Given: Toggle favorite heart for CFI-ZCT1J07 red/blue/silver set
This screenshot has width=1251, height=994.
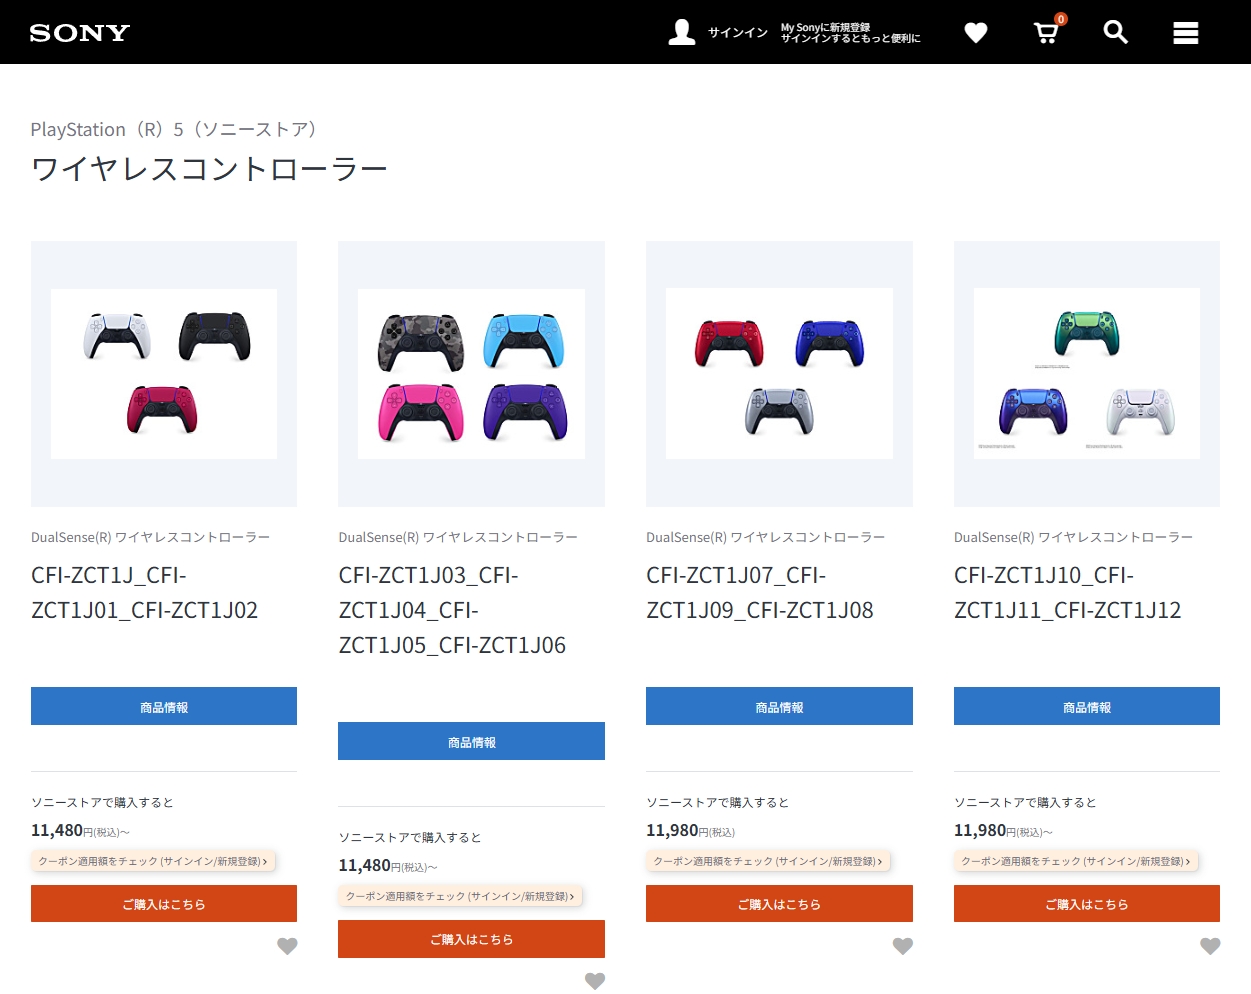Looking at the screenshot, I should pos(903,946).
